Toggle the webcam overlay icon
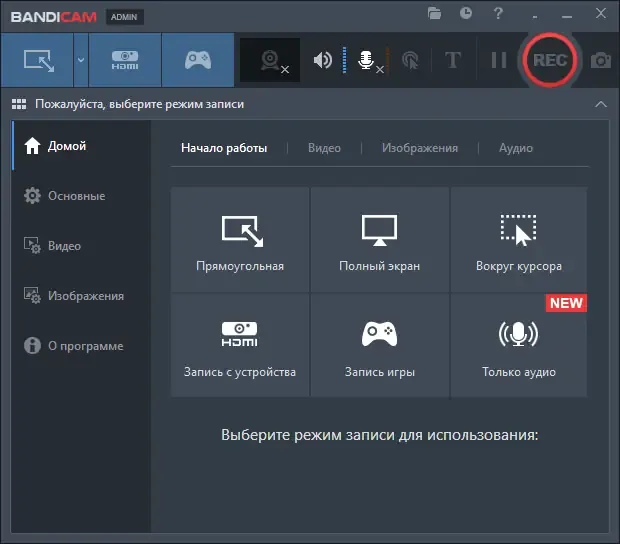This screenshot has height=544, width=620. pyautogui.click(x=270, y=60)
